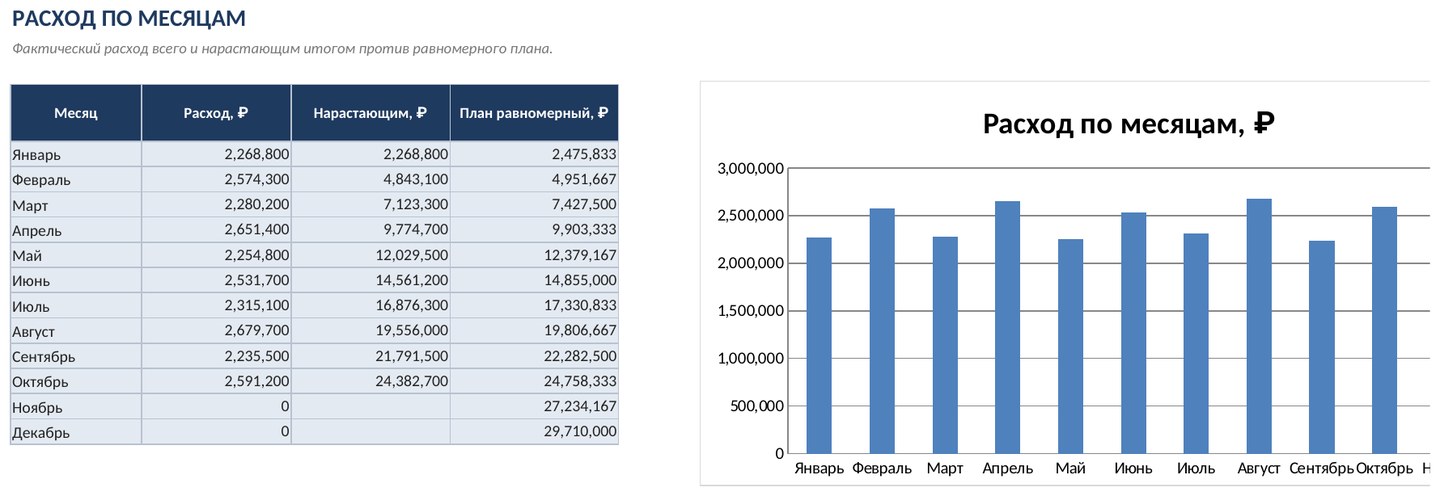Screen dimensions: 1440x496
Task: Click the Август bar in the chart
Action: point(1259,326)
